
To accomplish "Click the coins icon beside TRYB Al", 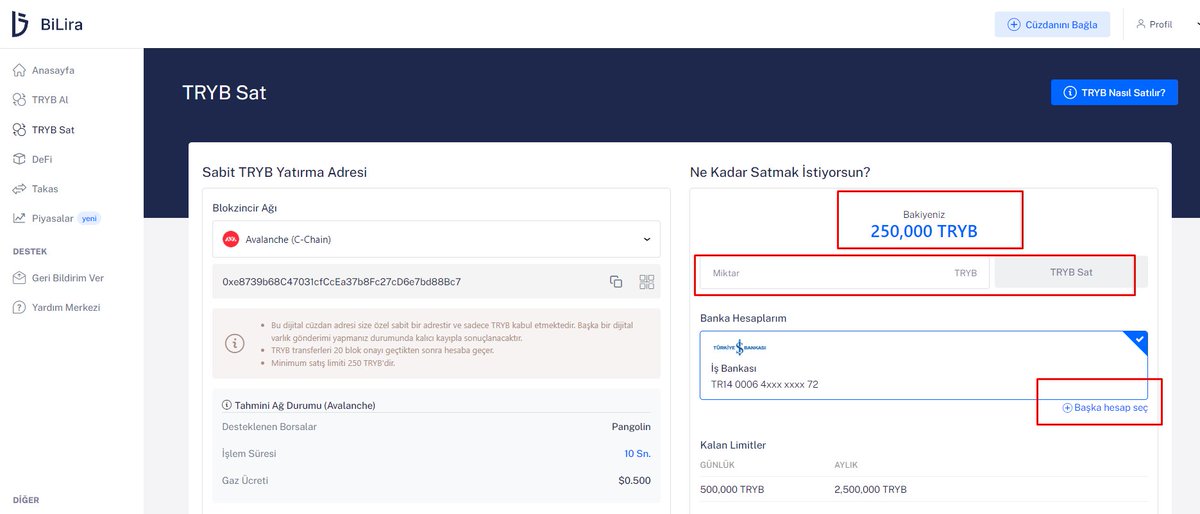I will tap(19, 100).
